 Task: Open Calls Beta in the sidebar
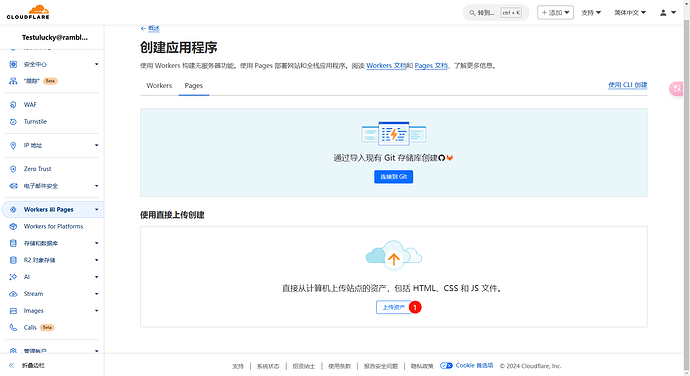point(39,328)
